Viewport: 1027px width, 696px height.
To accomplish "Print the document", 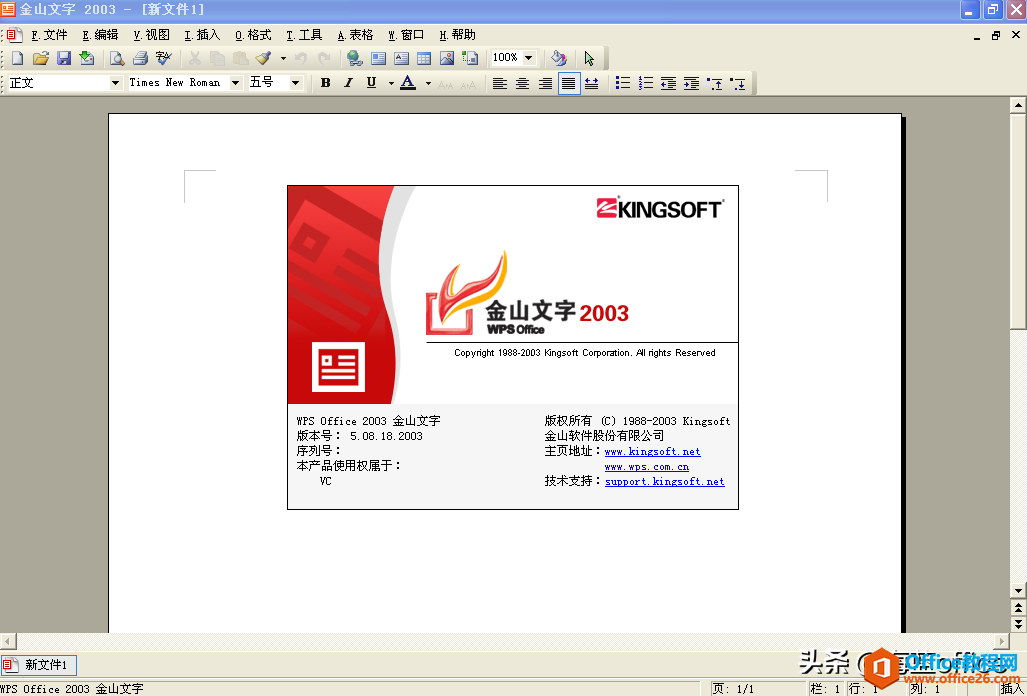I will tap(140, 58).
